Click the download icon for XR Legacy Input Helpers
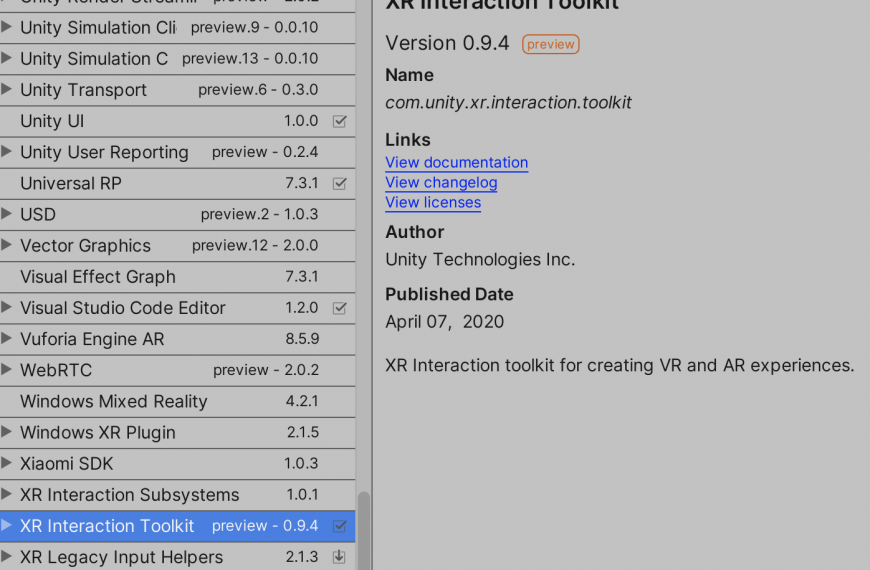The width and height of the screenshot is (870, 570). (x=339, y=557)
